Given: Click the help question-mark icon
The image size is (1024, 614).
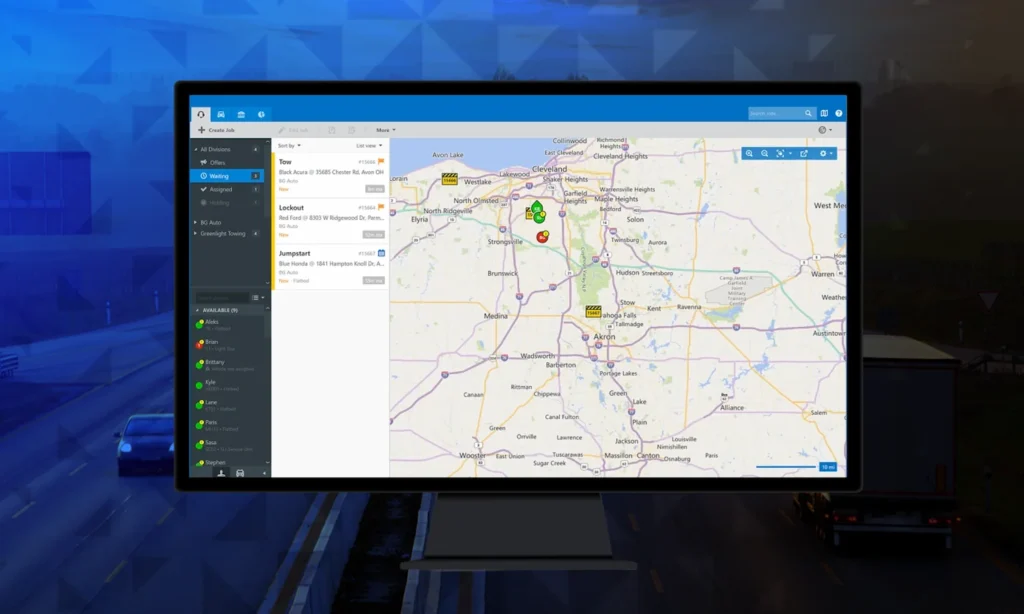Looking at the screenshot, I should 839,113.
